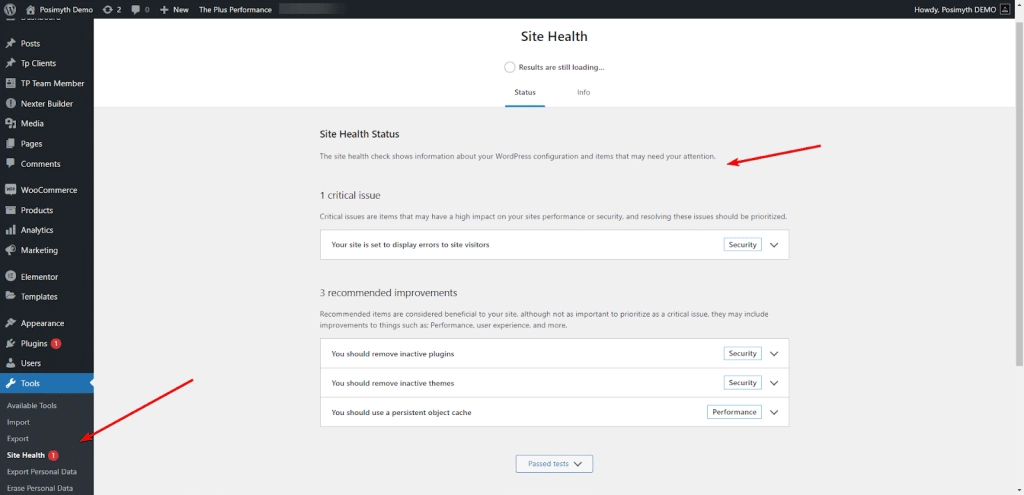Image resolution: width=1024 pixels, height=495 pixels.
Task: Click the Performance badge on object cache row
Action: pyautogui.click(x=734, y=412)
